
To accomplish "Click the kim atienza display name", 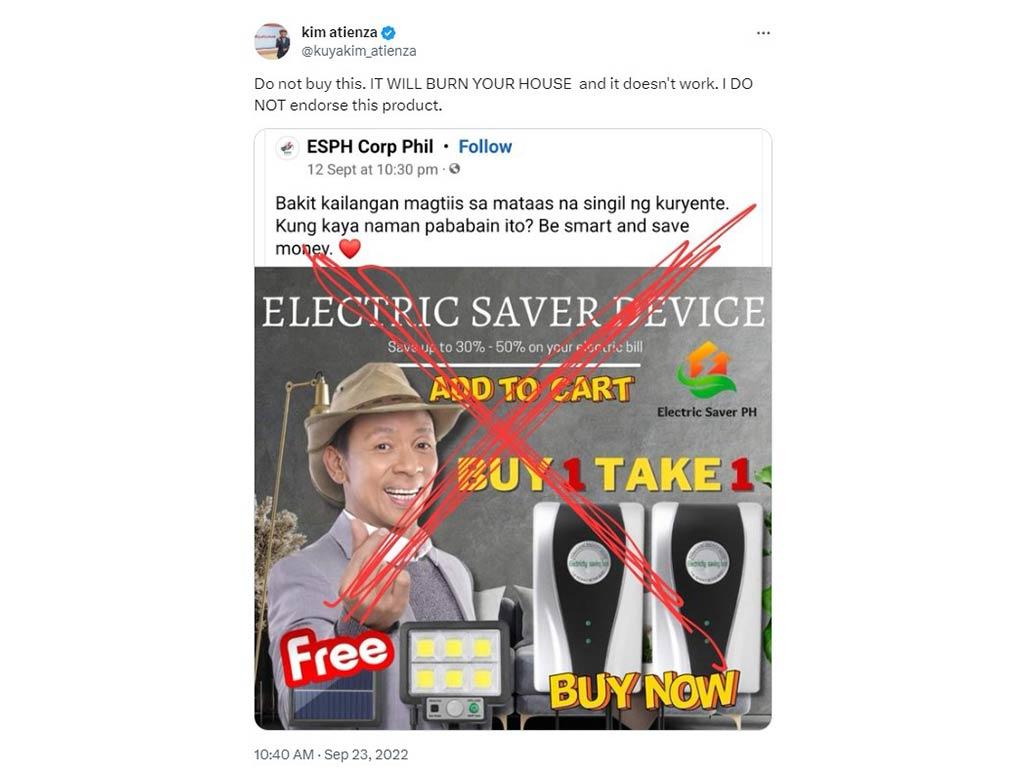I will [x=339, y=32].
